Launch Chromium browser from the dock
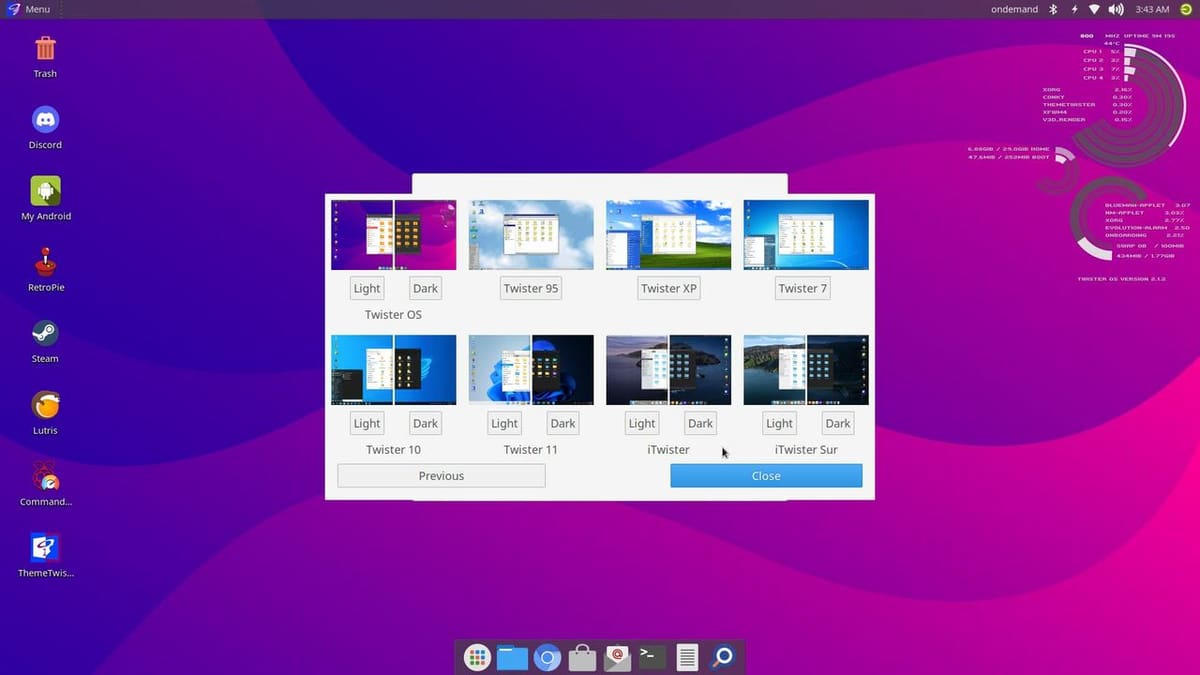This screenshot has height=675, width=1200. click(x=547, y=657)
